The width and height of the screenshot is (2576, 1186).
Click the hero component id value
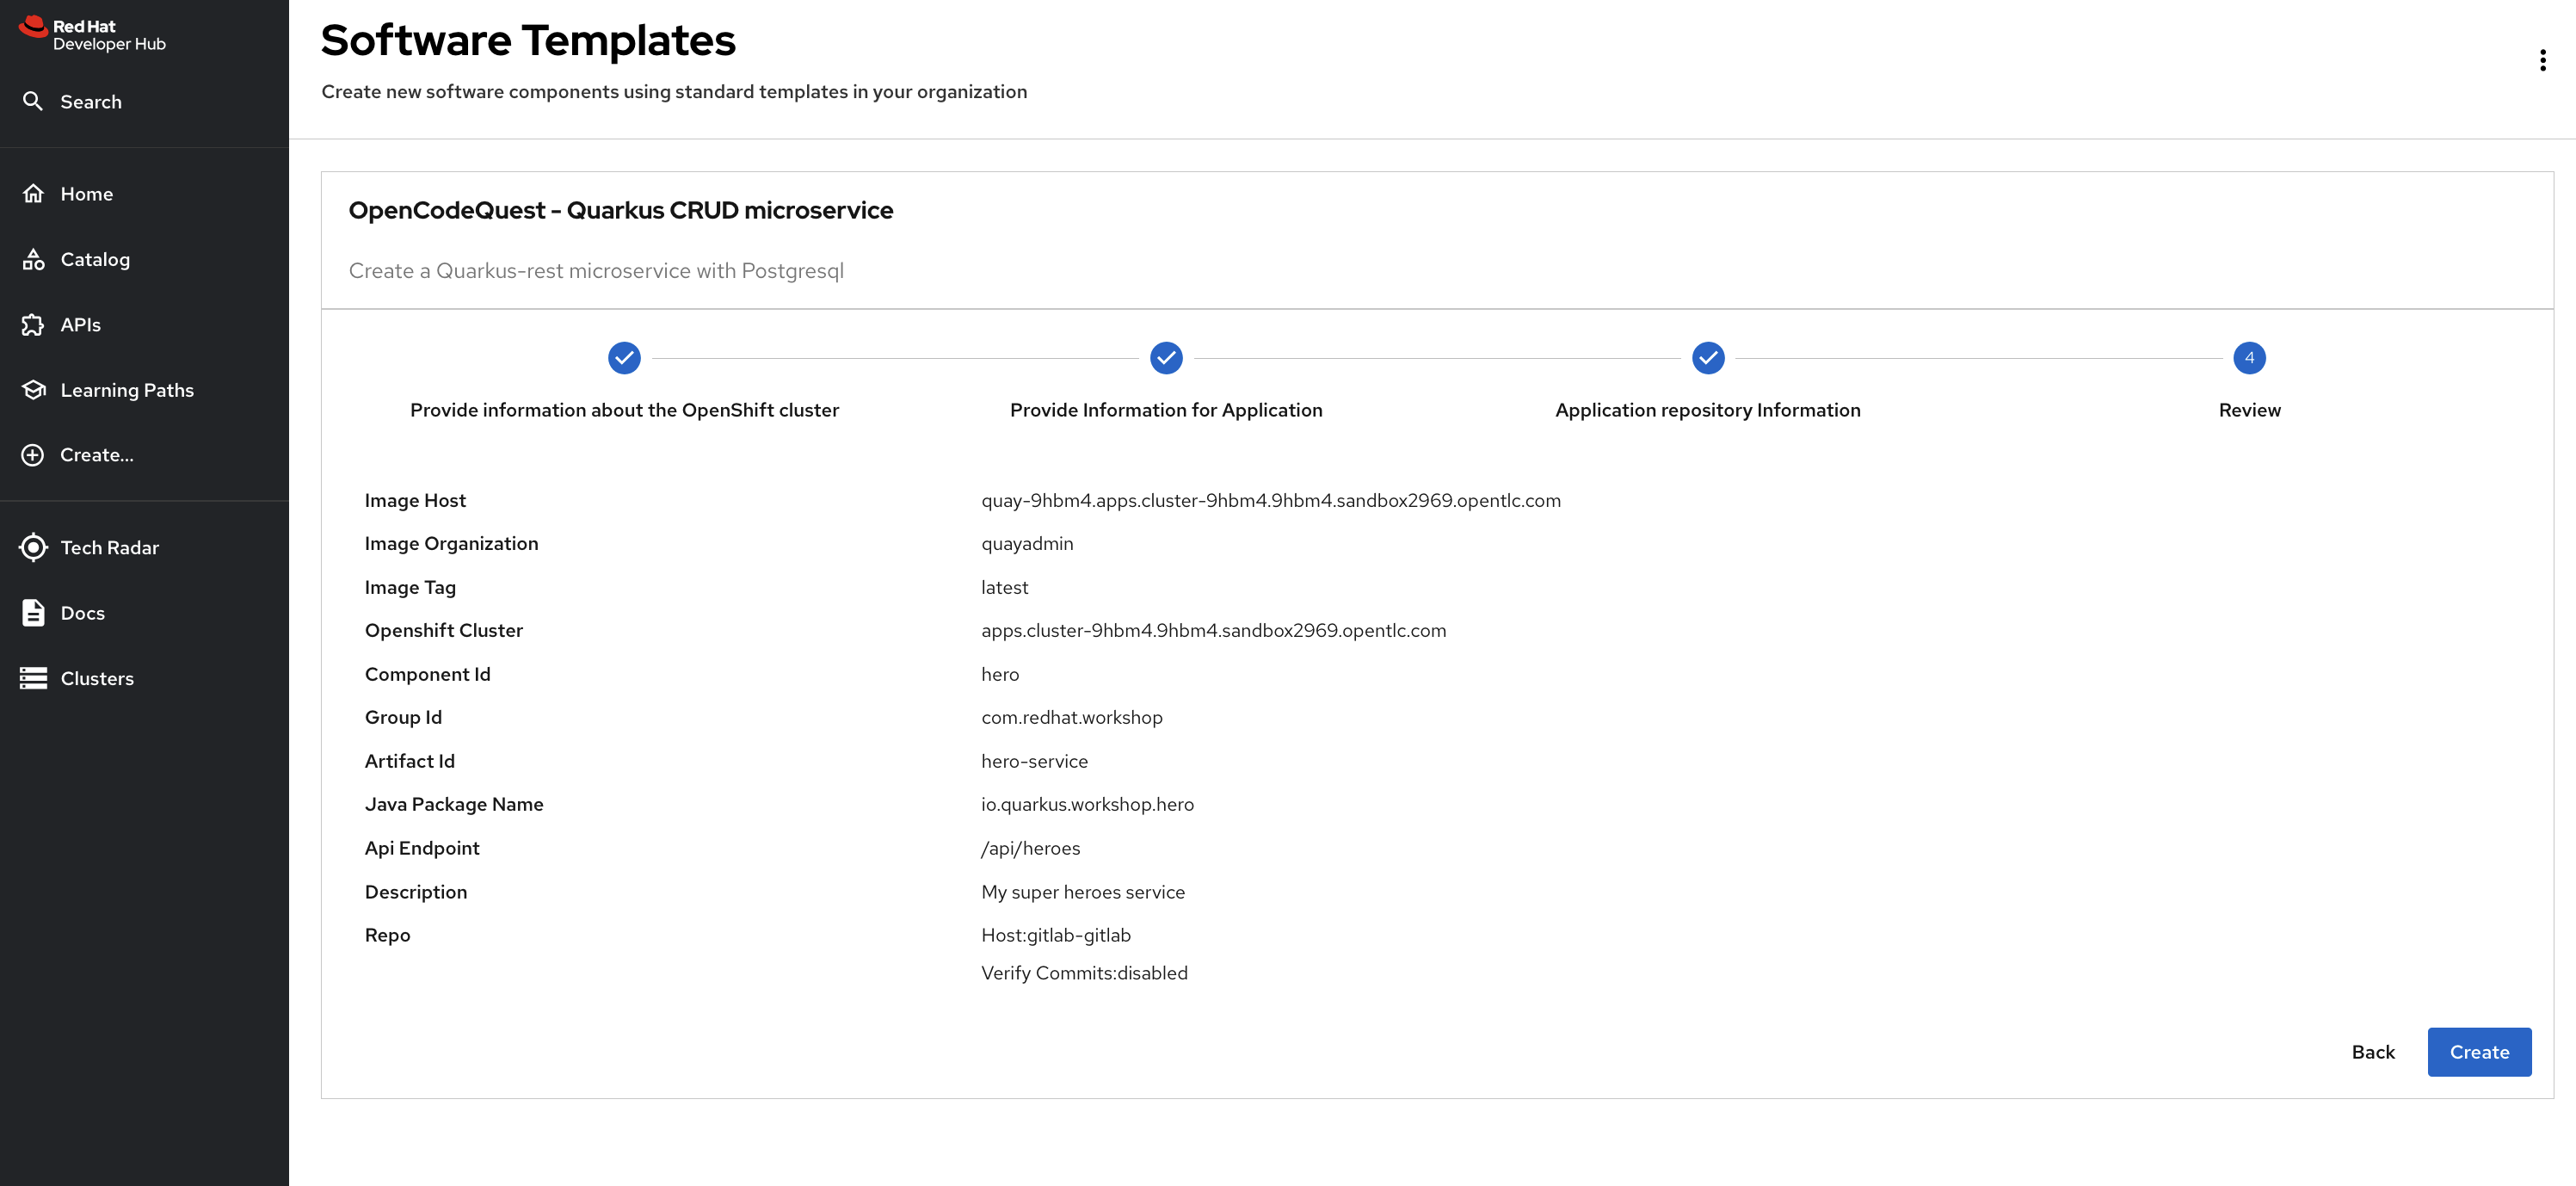(x=1000, y=674)
